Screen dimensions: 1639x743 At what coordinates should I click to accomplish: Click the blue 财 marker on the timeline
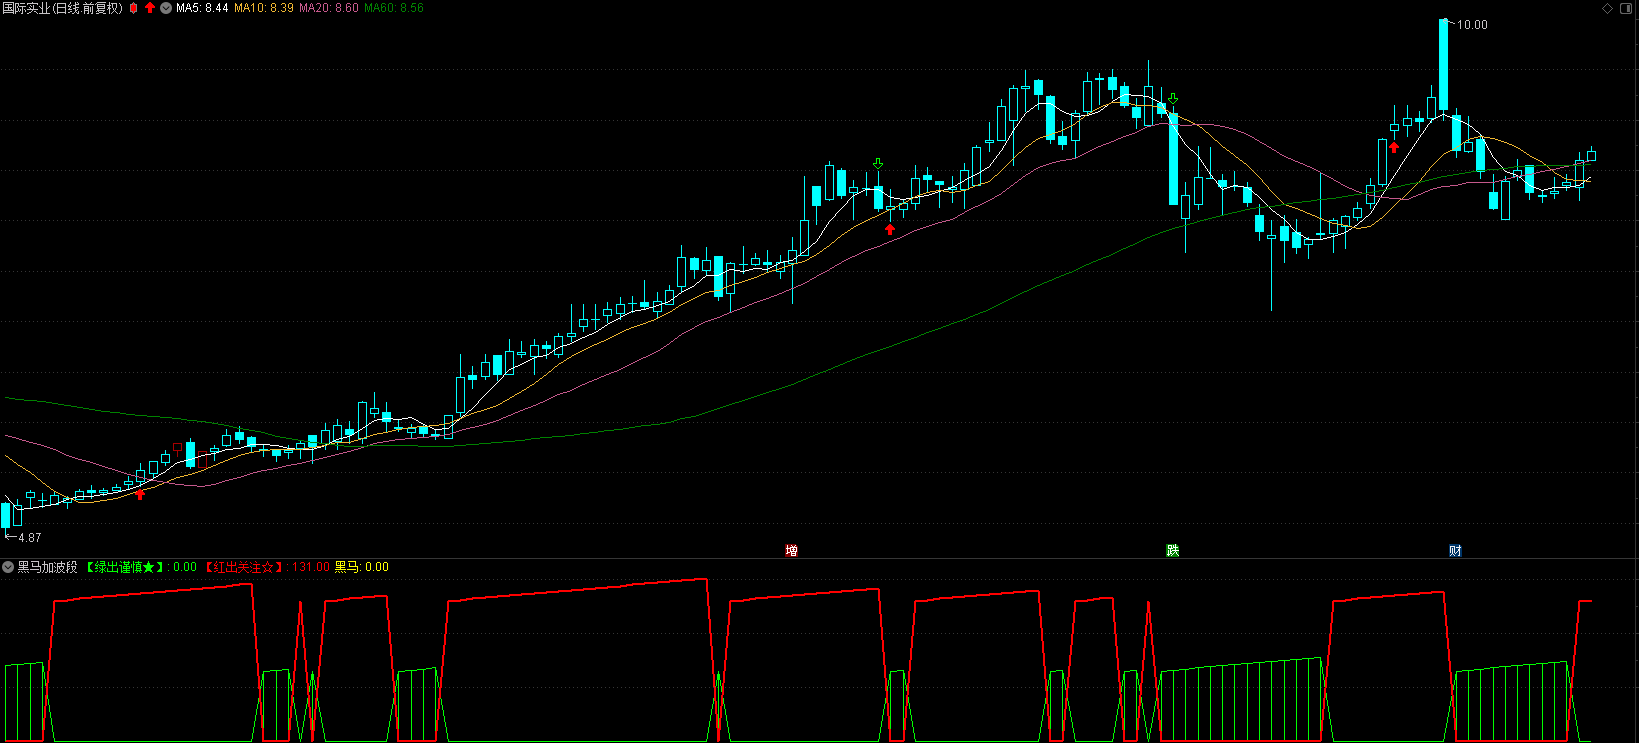[x=1455, y=550]
